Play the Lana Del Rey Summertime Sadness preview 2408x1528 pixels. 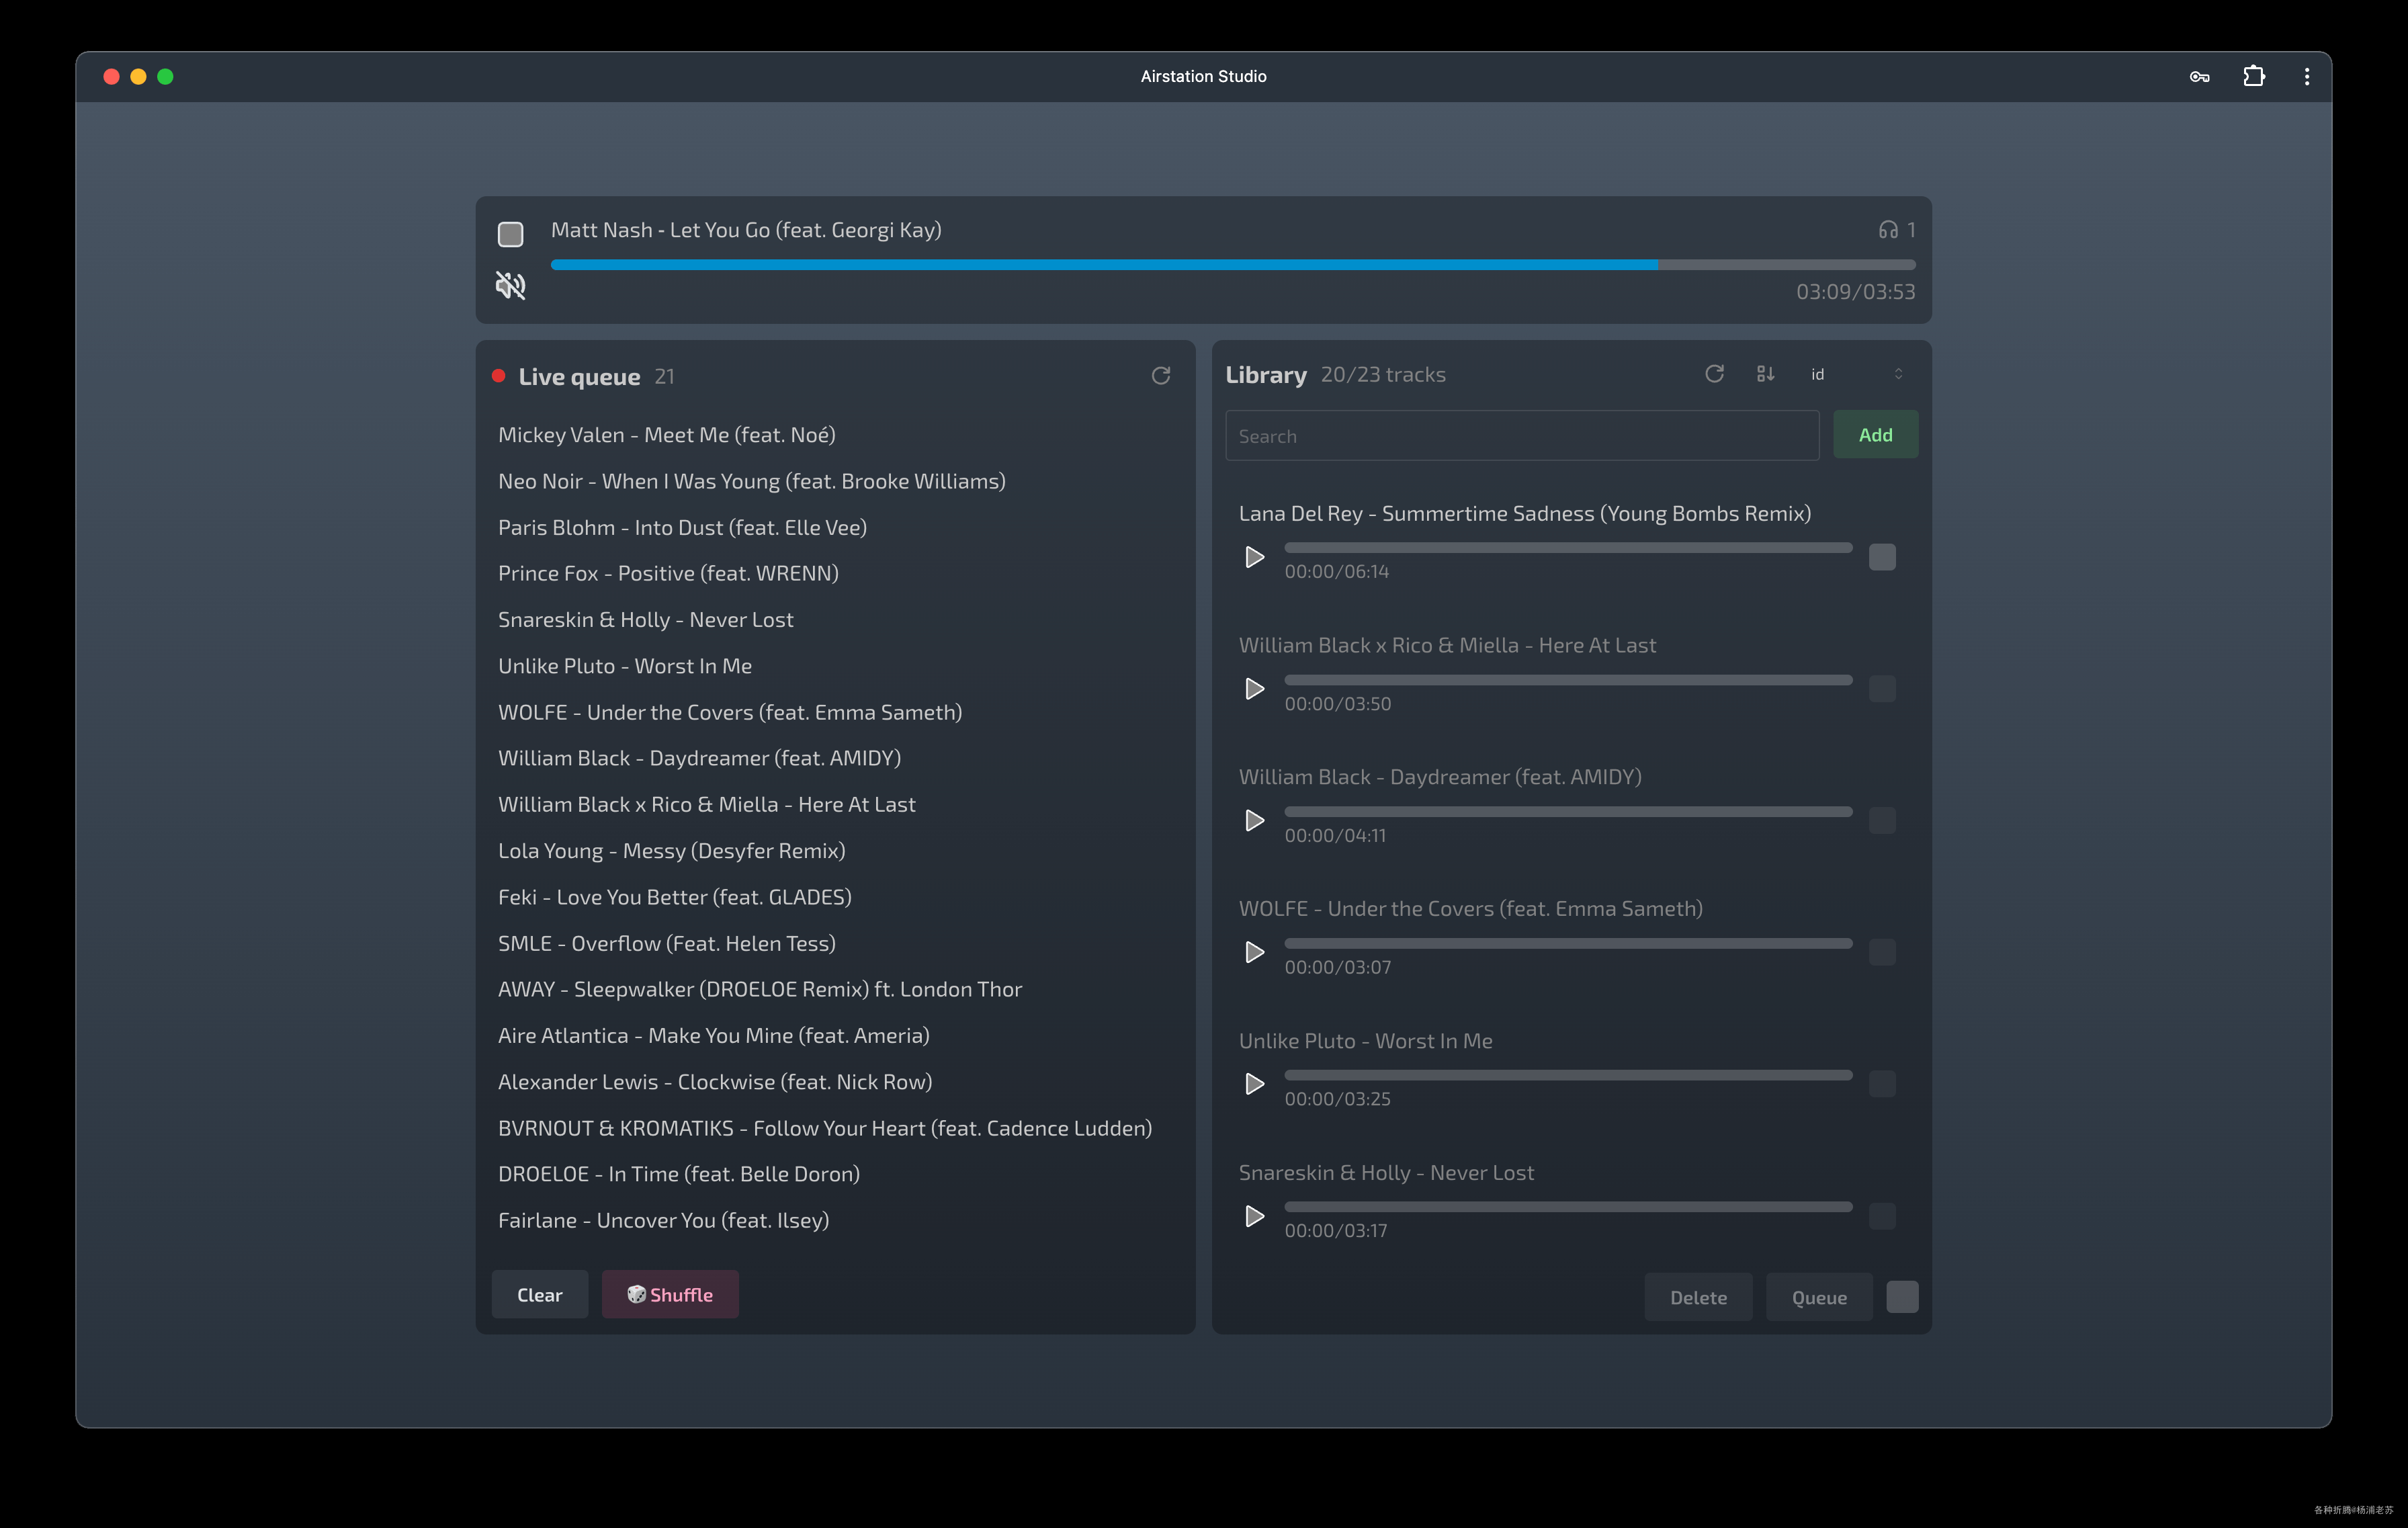click(1254, 557)
